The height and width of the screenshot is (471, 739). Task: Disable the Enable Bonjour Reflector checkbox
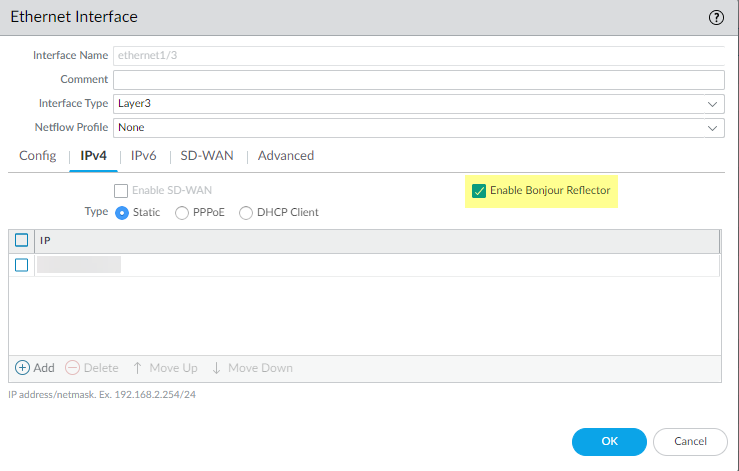479,190
